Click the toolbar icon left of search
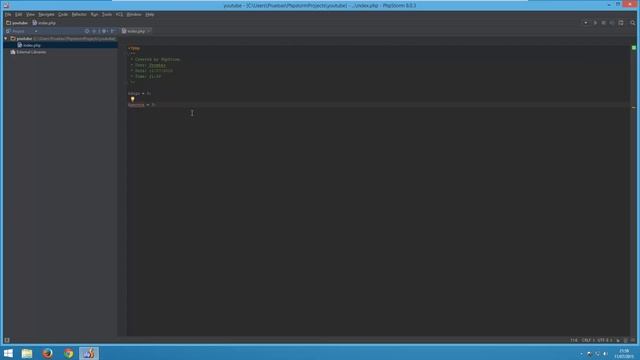 621,23
